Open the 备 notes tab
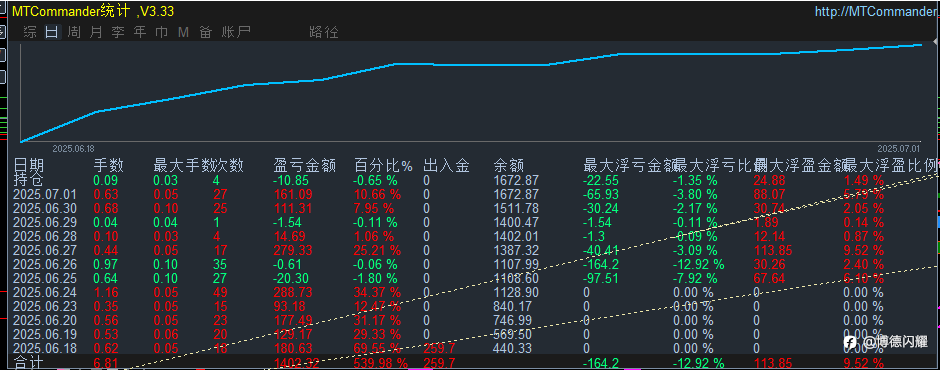The height and width of the screenshot is (370, 940). (206, 32)
